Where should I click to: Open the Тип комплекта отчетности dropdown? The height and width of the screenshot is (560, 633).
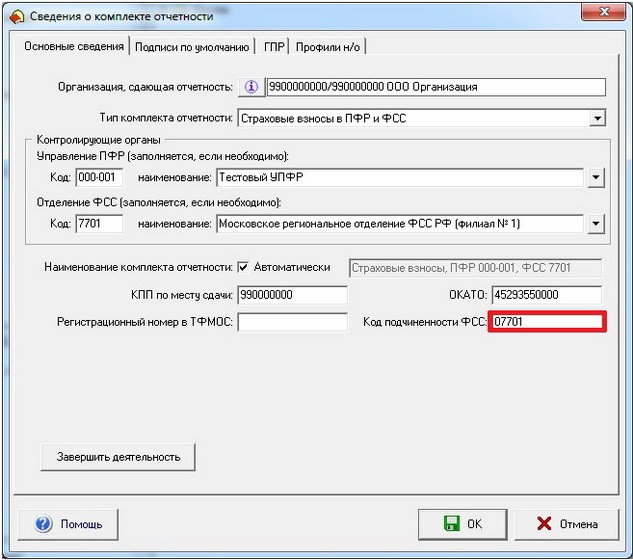click(x=597, y=118)
